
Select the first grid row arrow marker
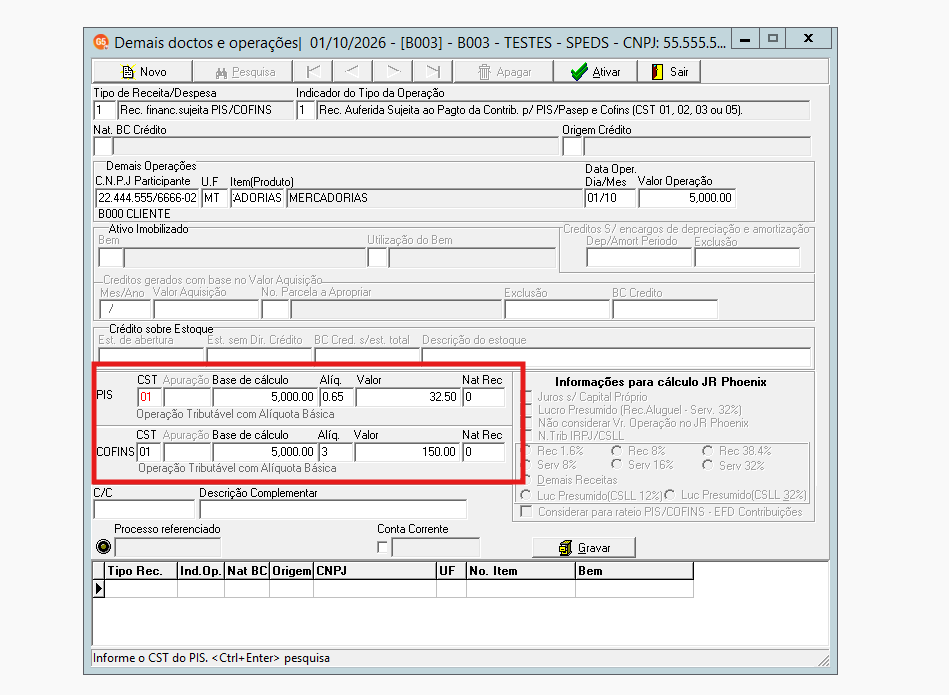pyautogui.click(x=99, y=588)
